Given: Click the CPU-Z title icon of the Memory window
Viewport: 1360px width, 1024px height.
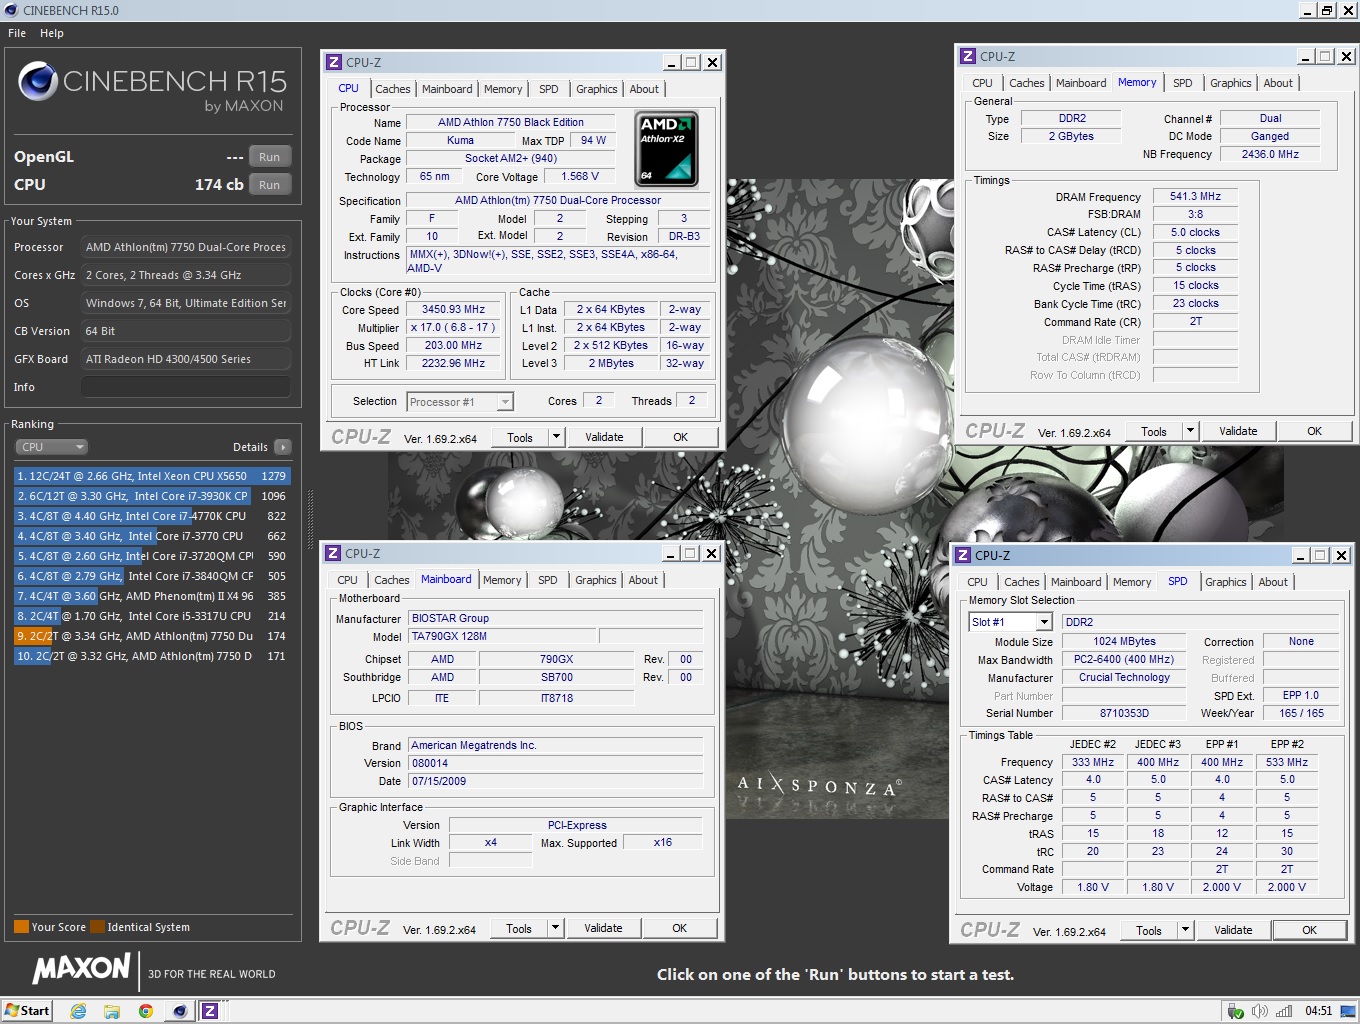Looking at the screenshot, I should [968, 56].
